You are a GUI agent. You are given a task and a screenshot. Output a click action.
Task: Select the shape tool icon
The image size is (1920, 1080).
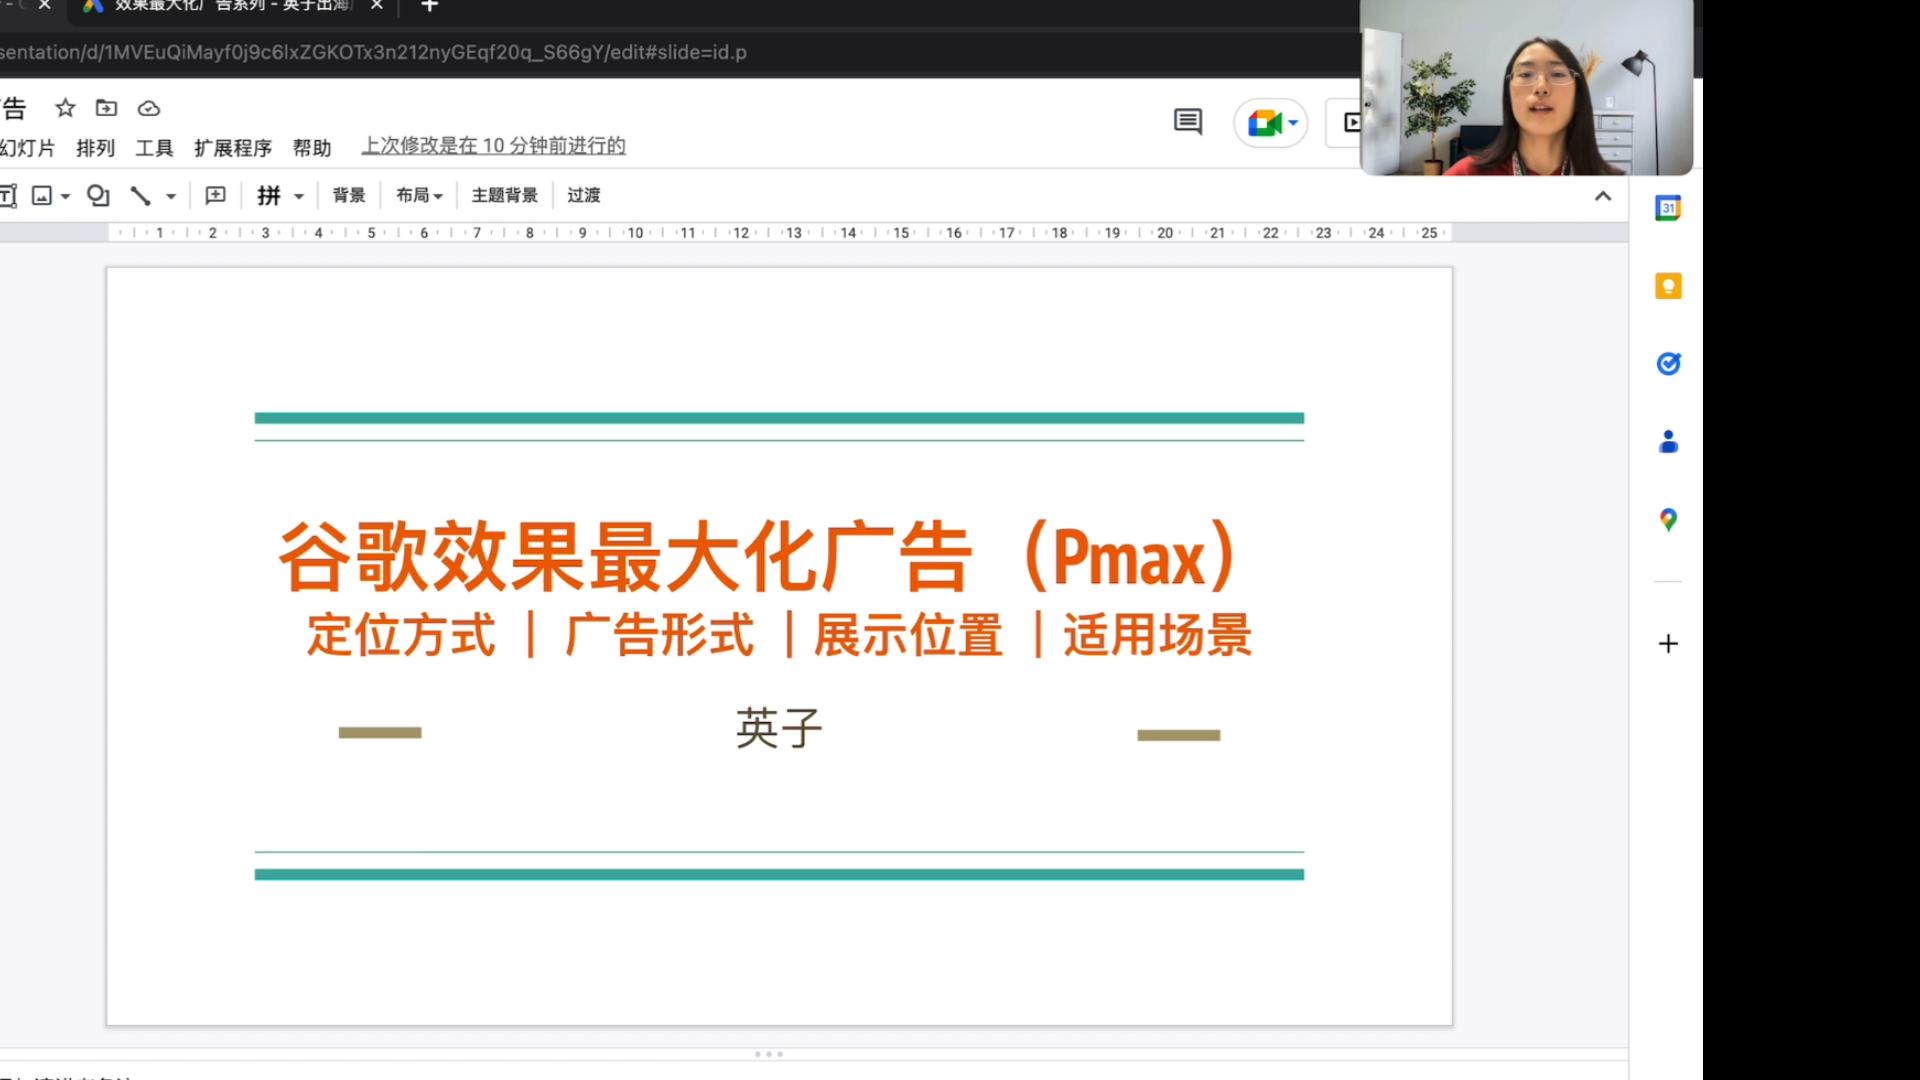click(x=98, y=196)
